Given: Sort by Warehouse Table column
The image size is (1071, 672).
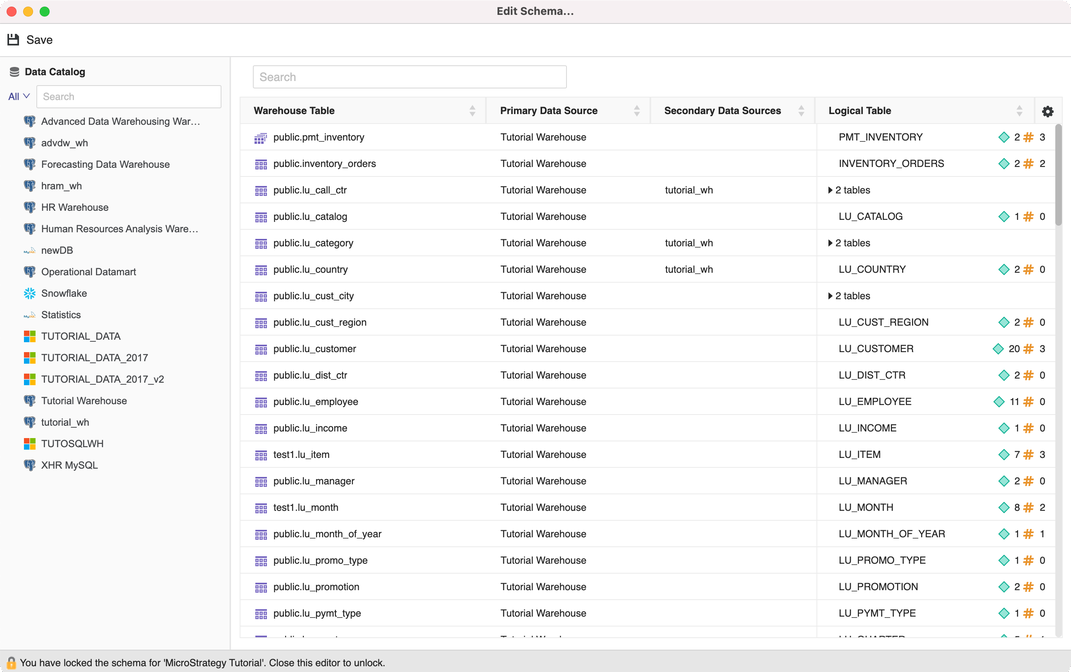Looking at the screenshot, I should coord(472,111).
